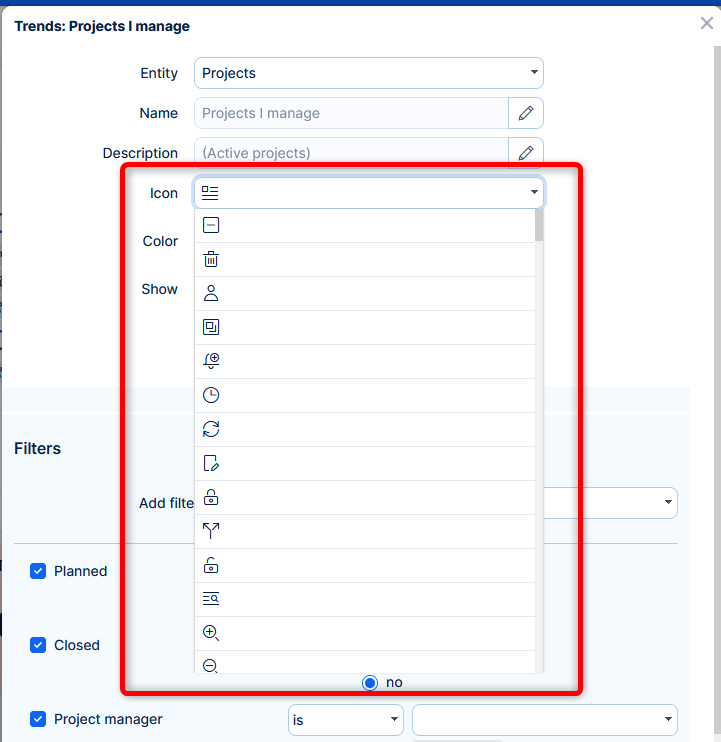Select the zoom-in magnifier icon option
The width and height of the screenshot is (721, 742).
coord(211,633)
